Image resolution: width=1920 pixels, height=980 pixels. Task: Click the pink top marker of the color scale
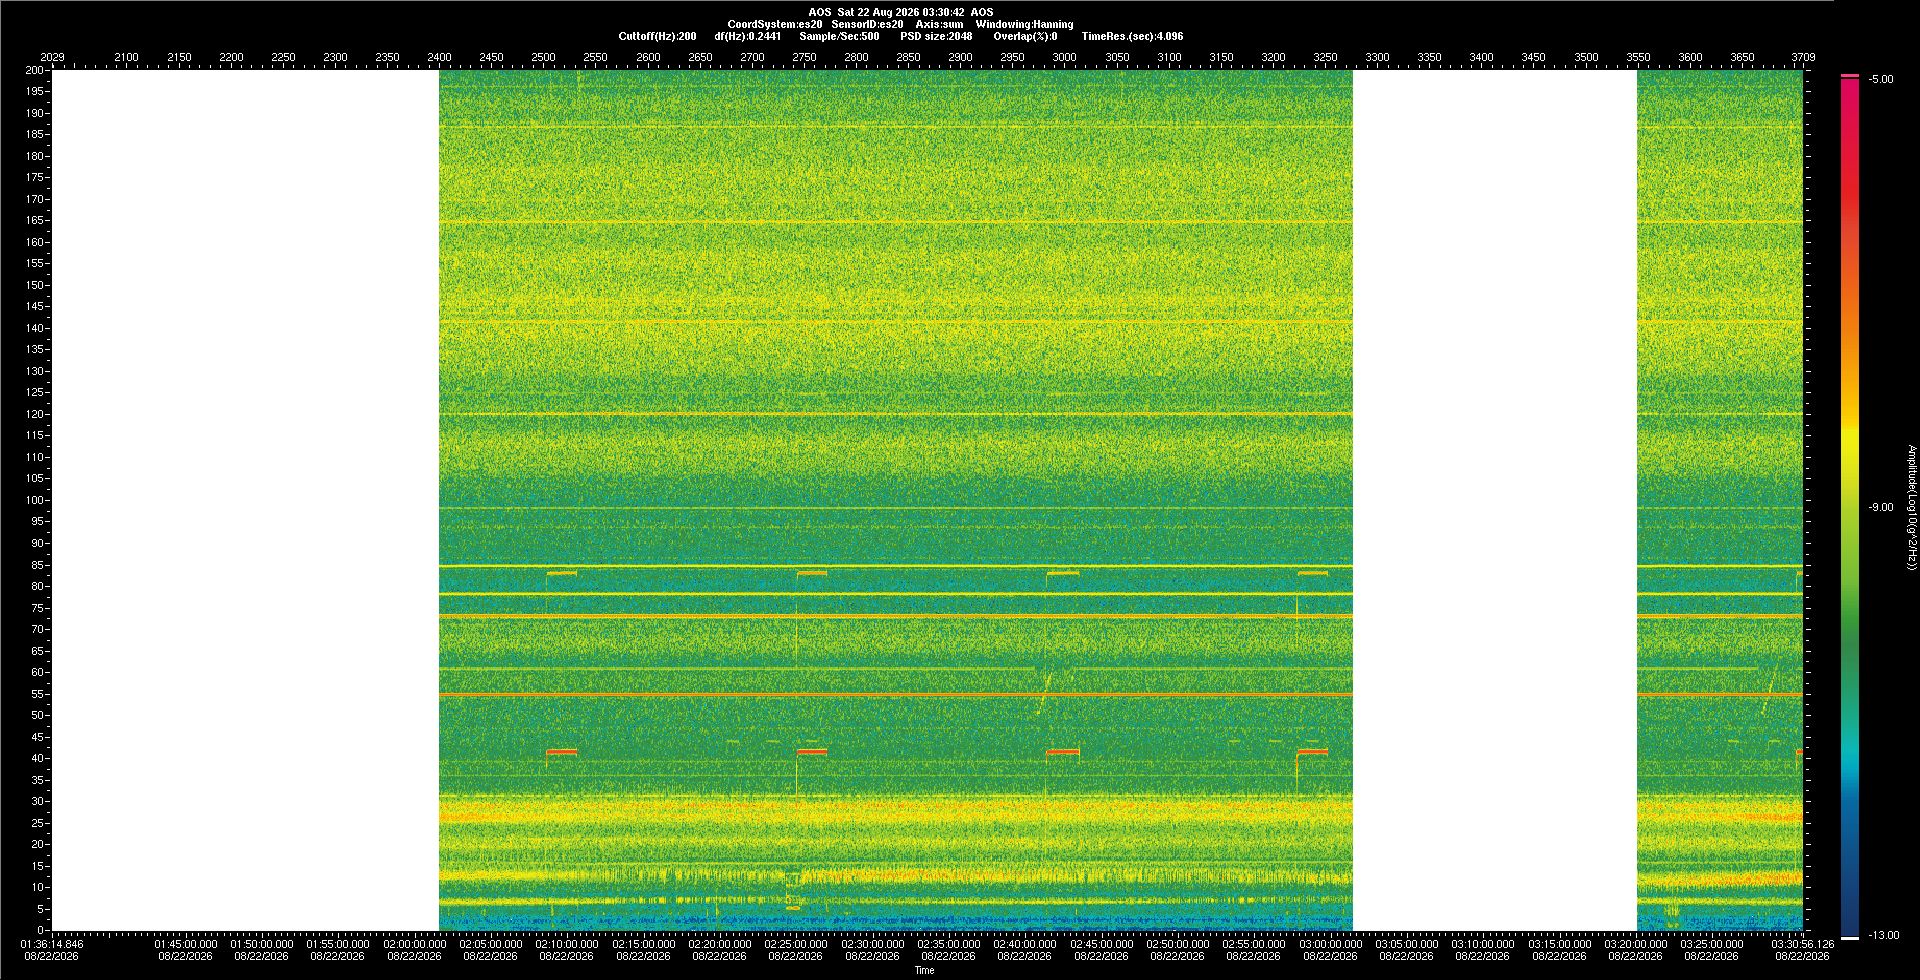click(1850, 76)
